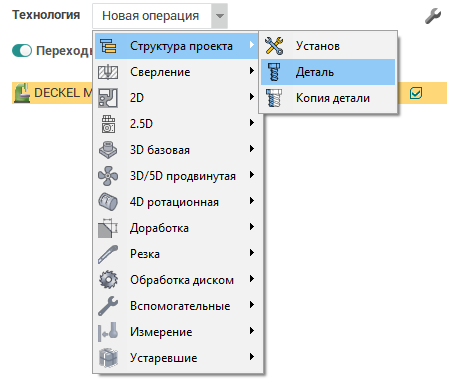Viewport: 453px width, 382px height.
Task: Click the Копия детали bolt icon
Action: tap(274, 98)
